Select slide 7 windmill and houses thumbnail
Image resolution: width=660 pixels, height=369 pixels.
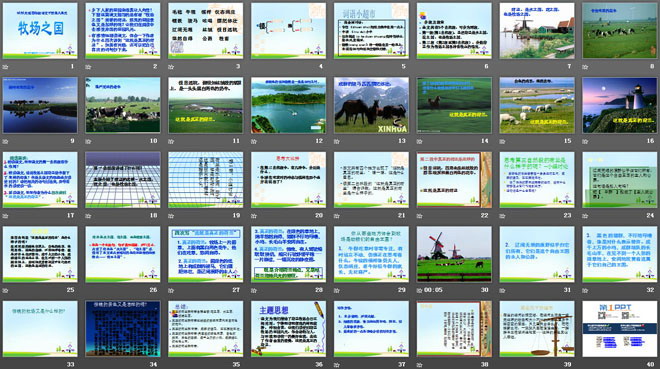[537, 31]
